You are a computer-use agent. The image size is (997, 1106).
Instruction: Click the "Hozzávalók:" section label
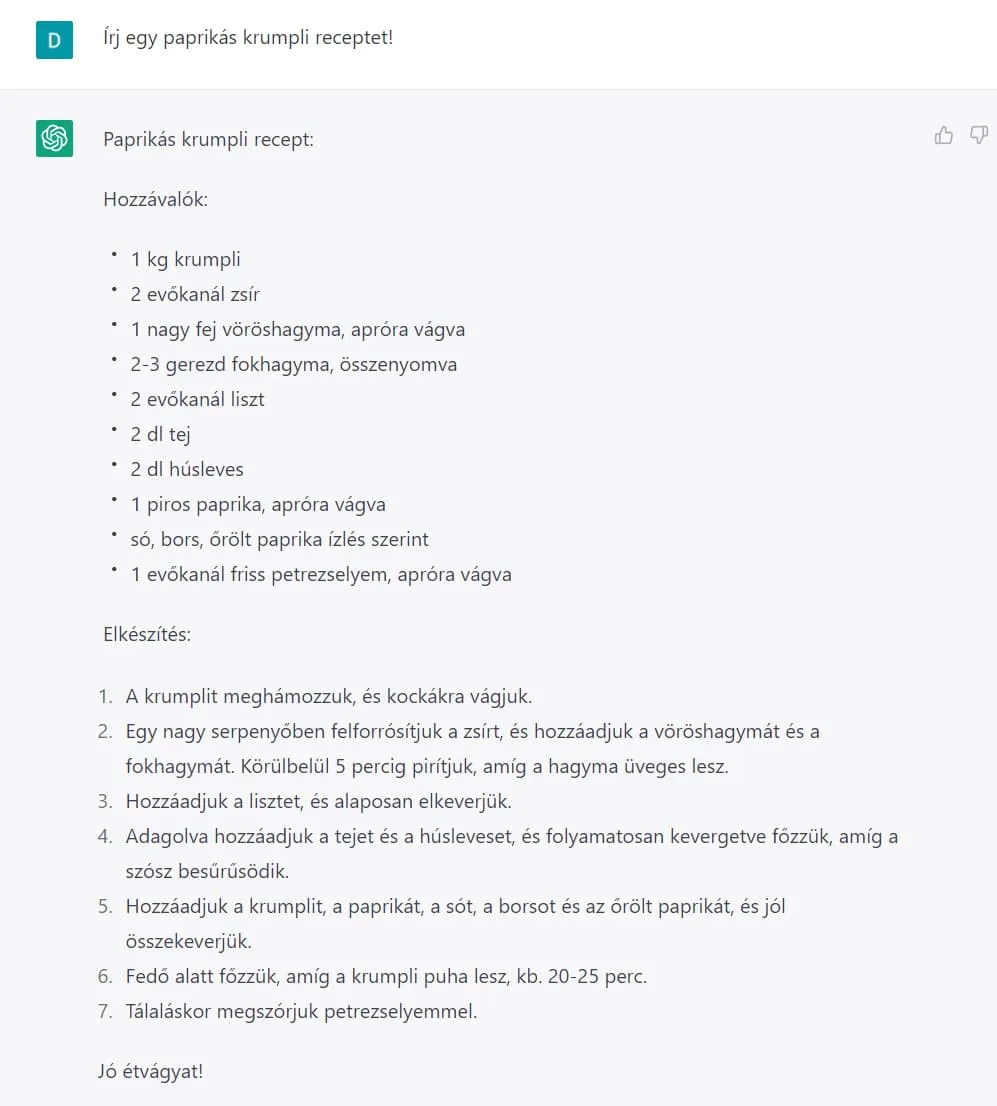pos(155,199)
